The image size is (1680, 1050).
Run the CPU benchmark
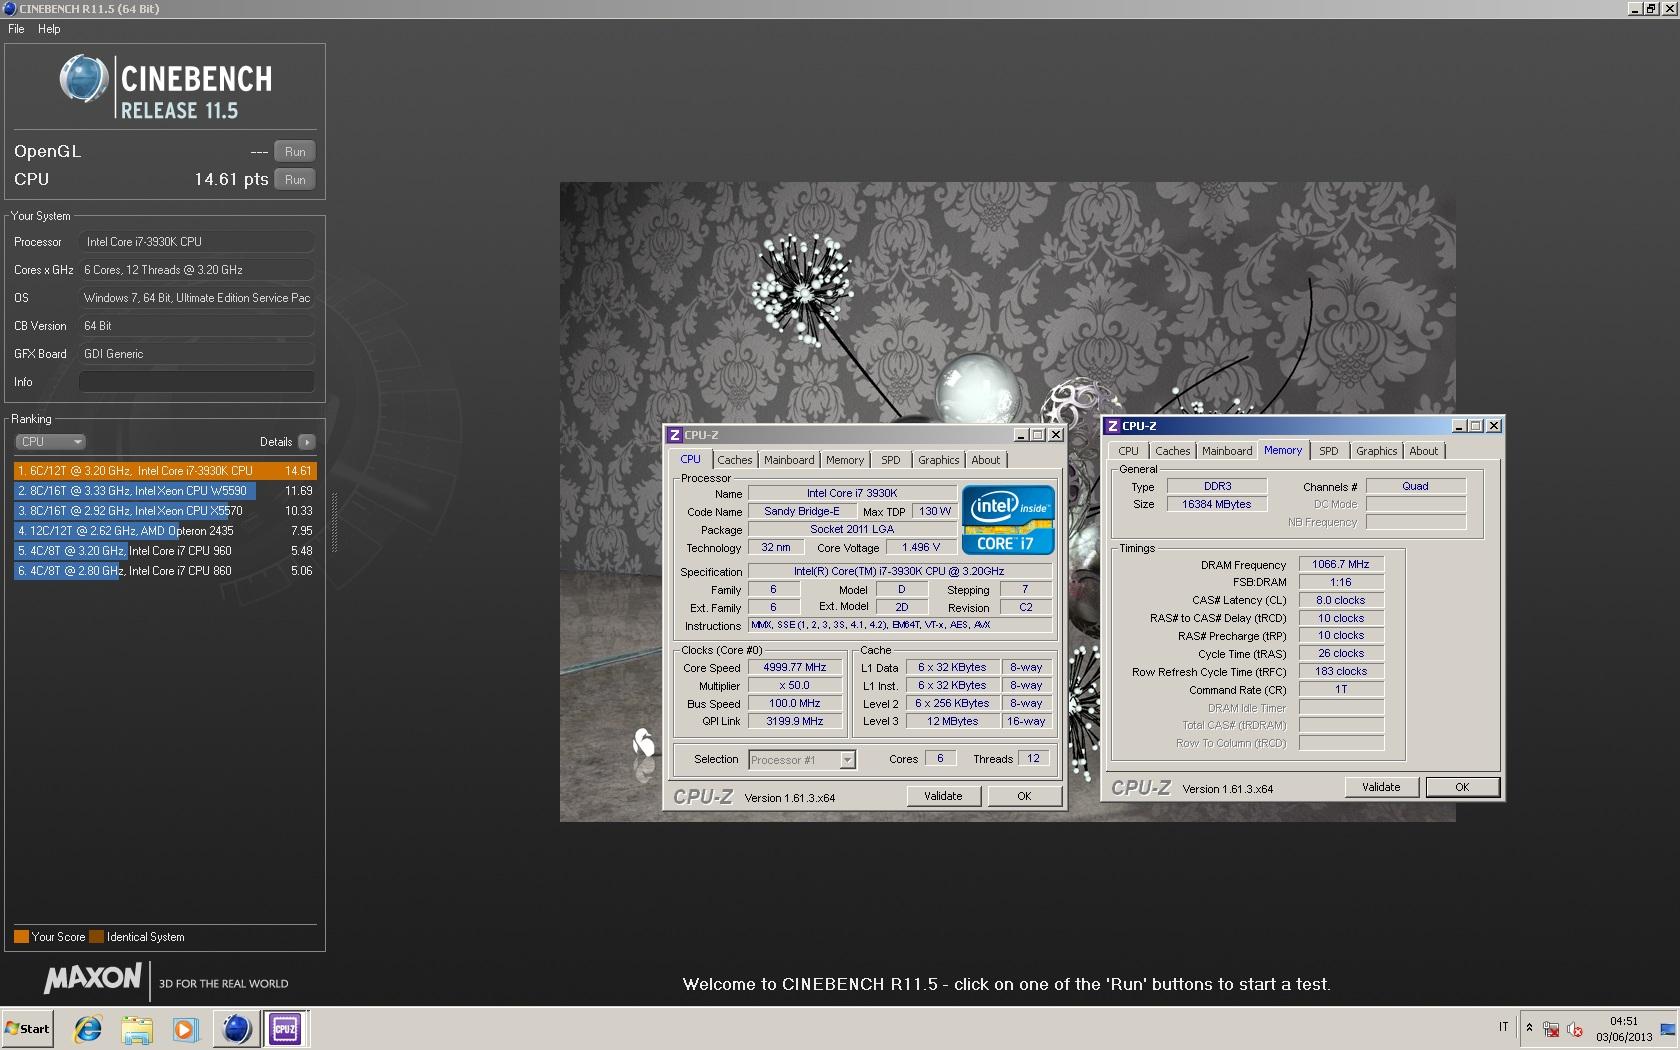coord(295,180)
